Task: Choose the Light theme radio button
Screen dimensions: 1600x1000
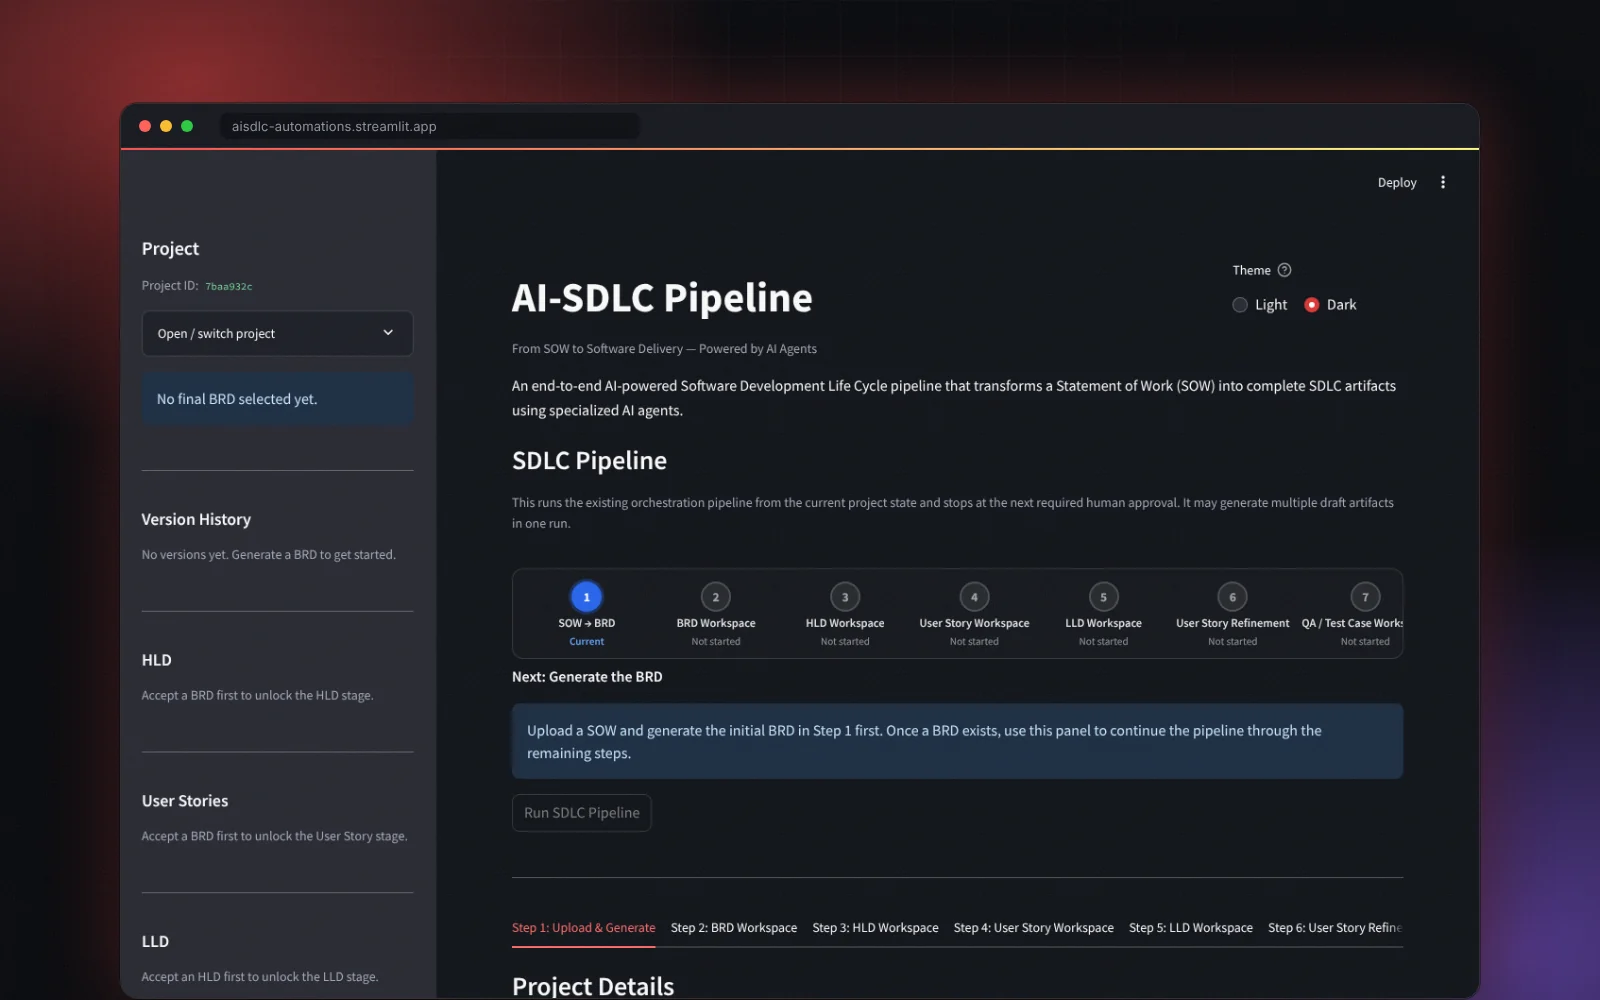Action: coord(1240,305)
